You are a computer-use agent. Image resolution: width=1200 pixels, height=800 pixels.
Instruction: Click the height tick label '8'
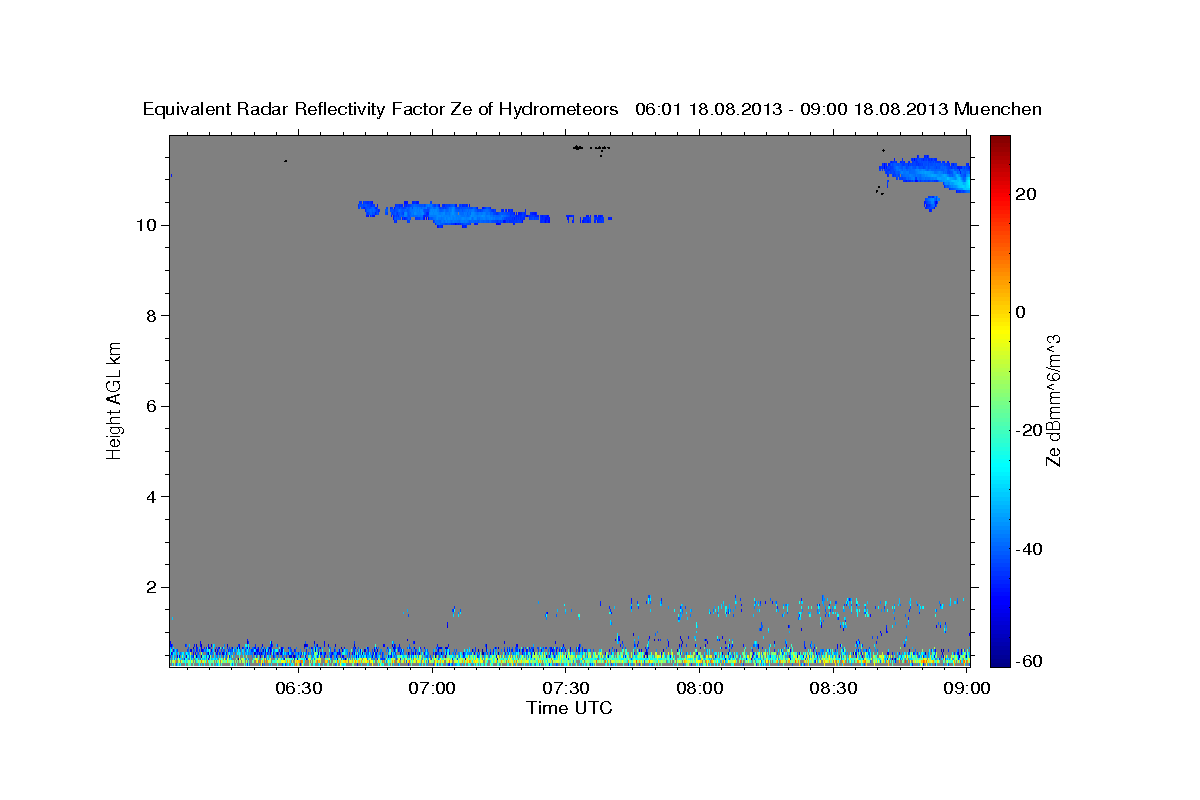(152, 316)
